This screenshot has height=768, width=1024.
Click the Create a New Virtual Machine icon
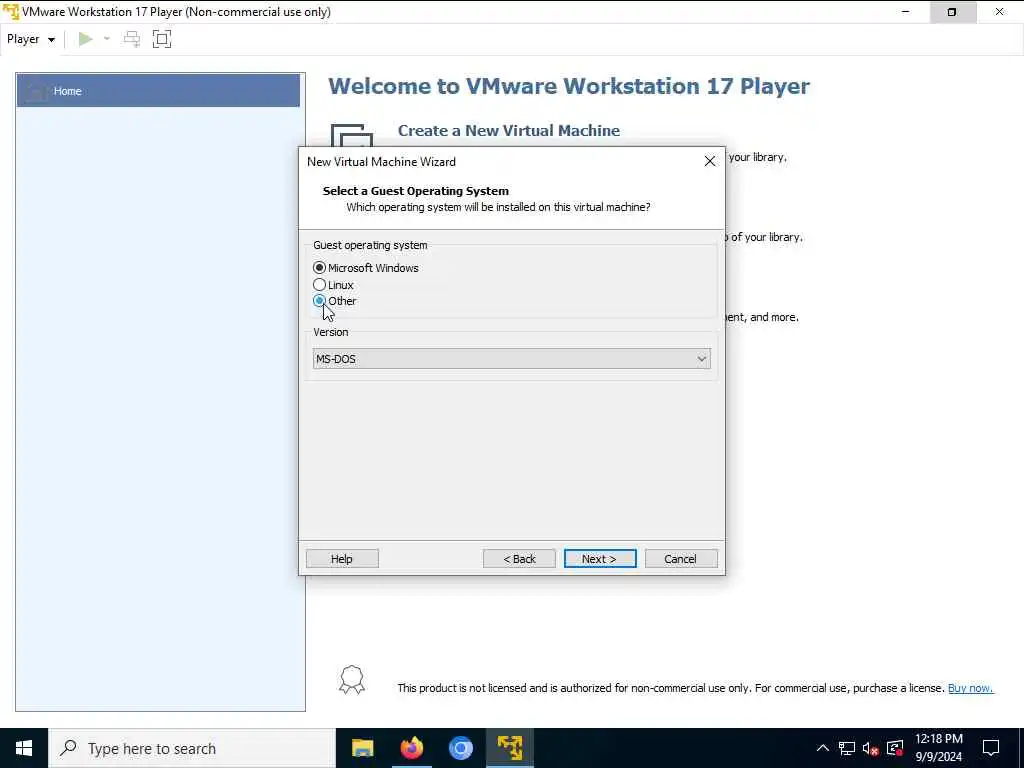coord(351,135)
